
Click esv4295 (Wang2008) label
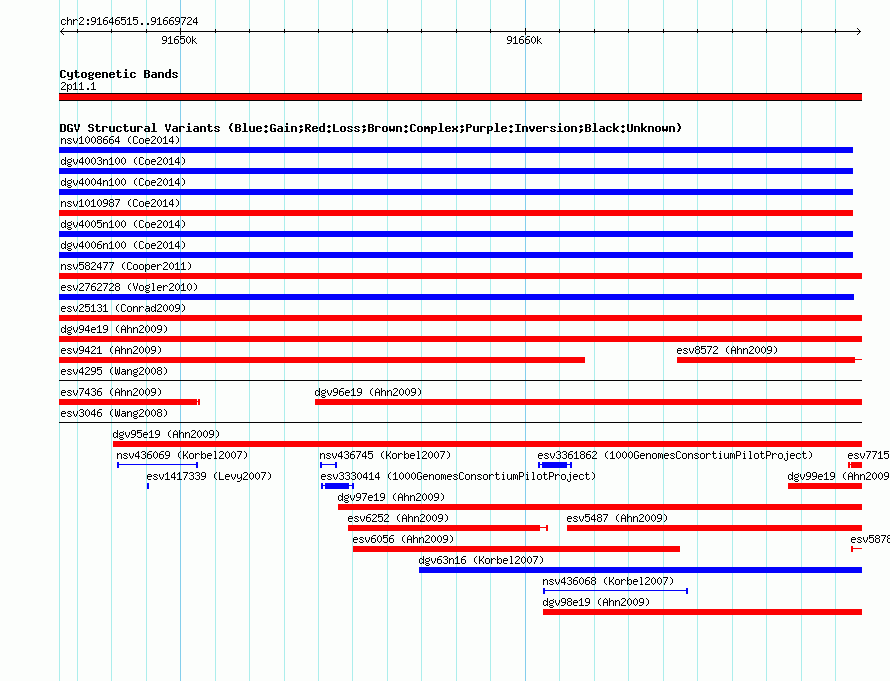[x=114, y=371]
